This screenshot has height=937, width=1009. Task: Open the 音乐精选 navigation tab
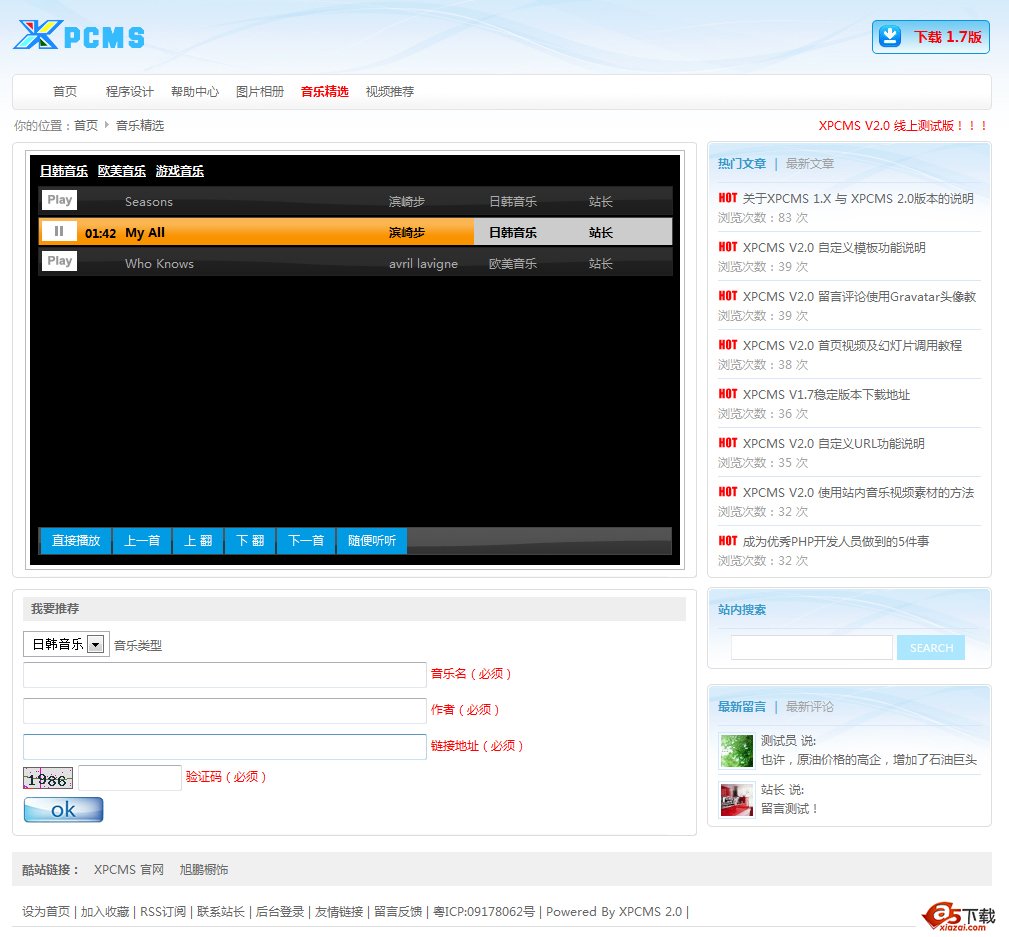(324, 91)
